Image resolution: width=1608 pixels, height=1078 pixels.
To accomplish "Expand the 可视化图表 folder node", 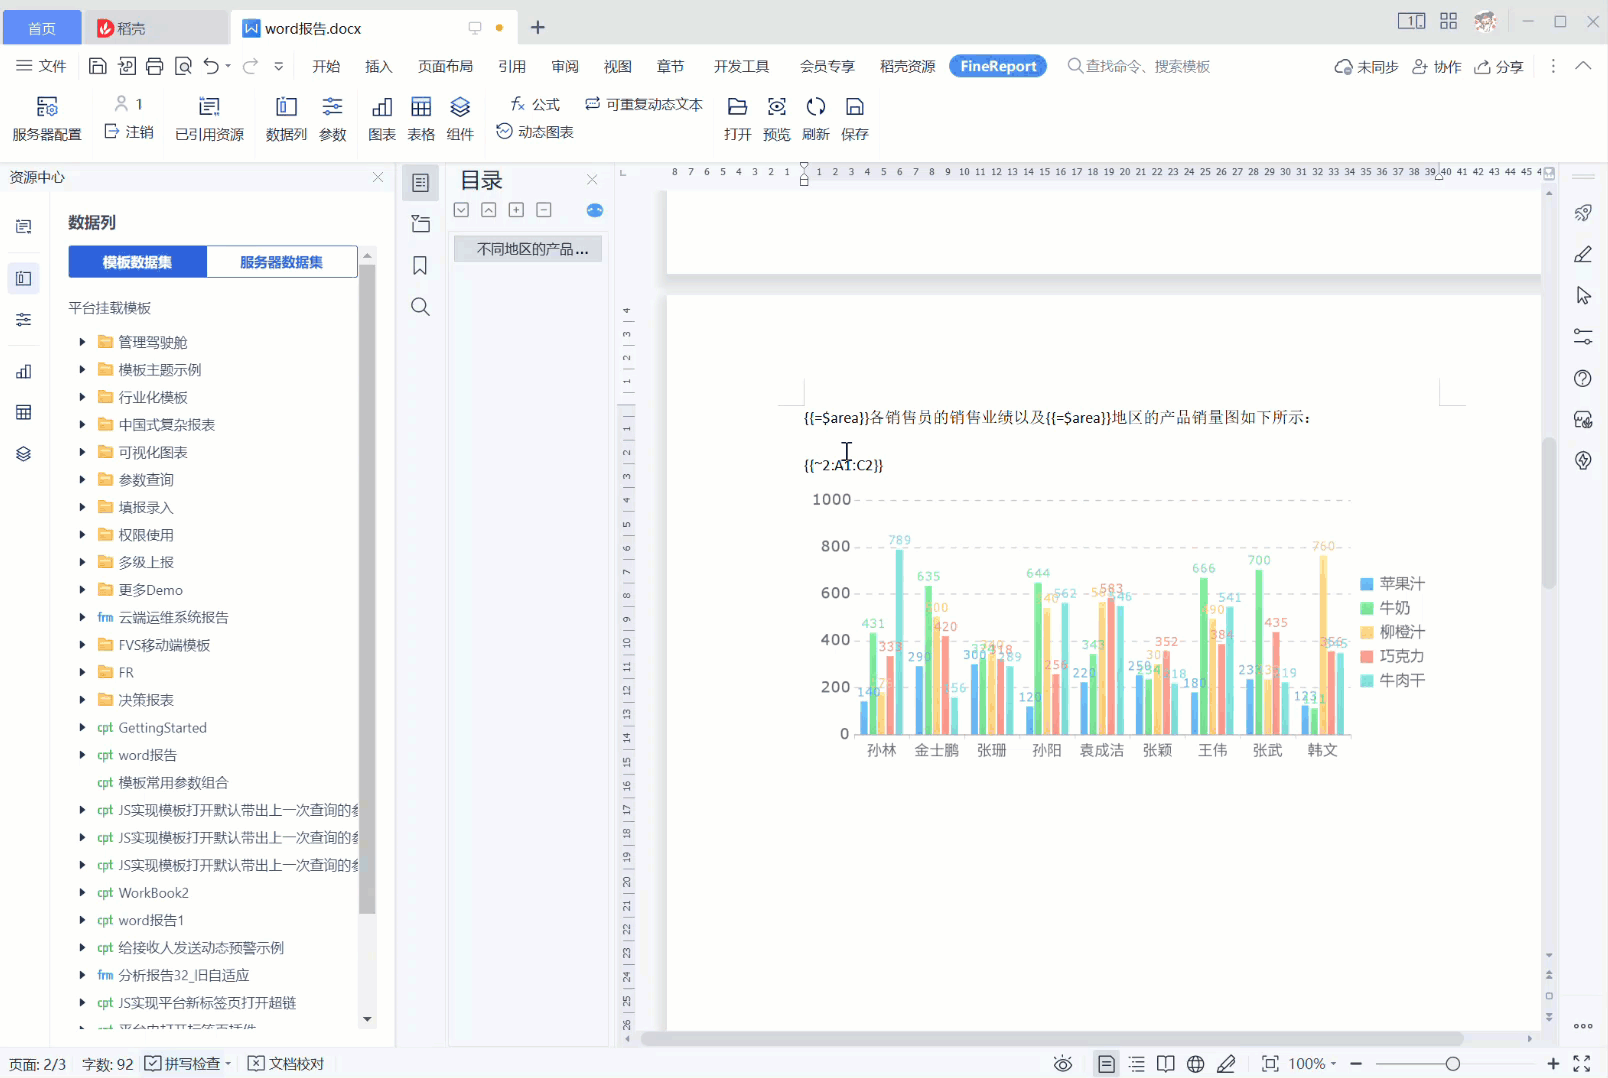I will coord(82,452).
